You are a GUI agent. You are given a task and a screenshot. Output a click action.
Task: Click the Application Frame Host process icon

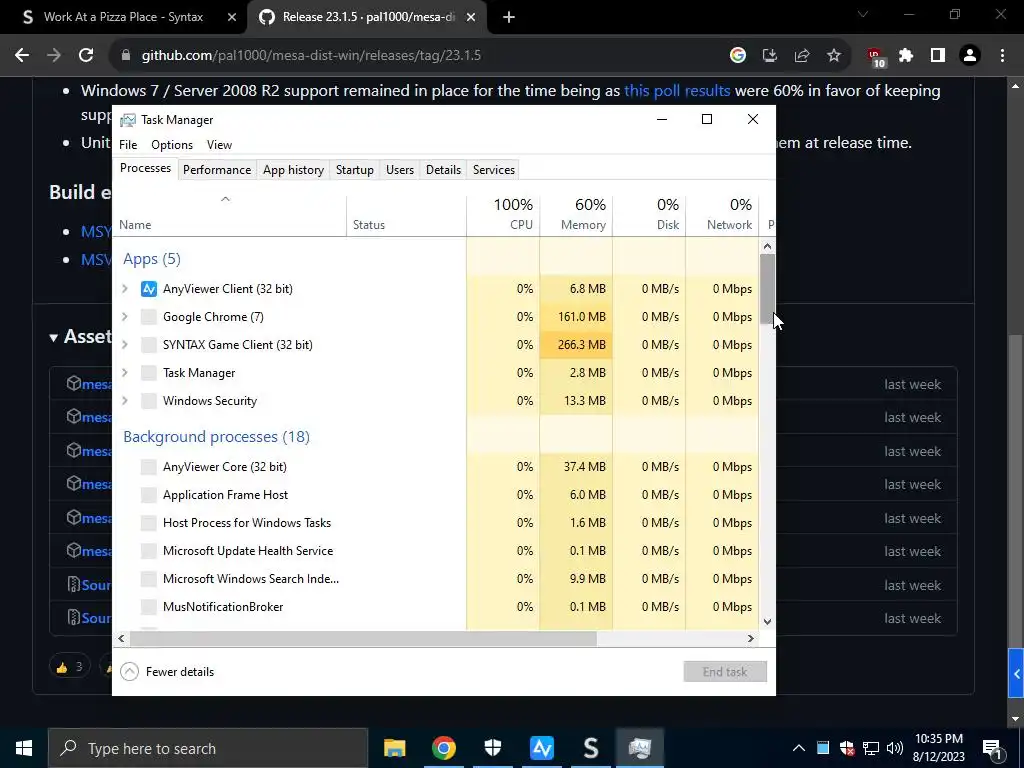(x=149, y=495)
